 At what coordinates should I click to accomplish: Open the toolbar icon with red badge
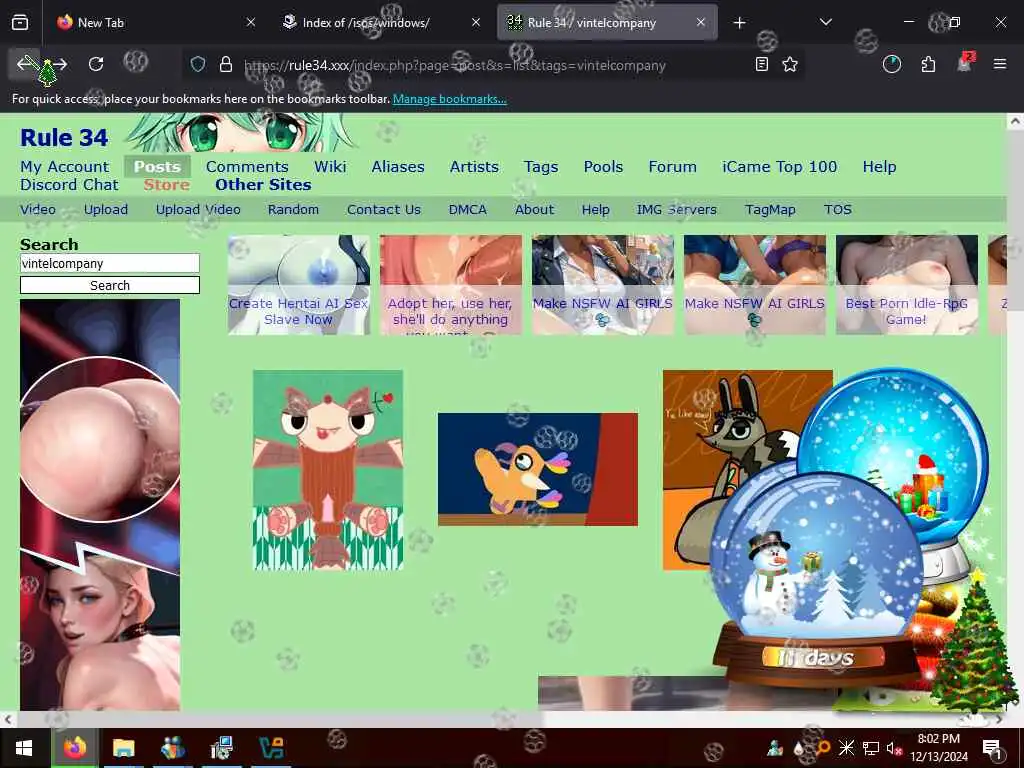pos(965,63)
